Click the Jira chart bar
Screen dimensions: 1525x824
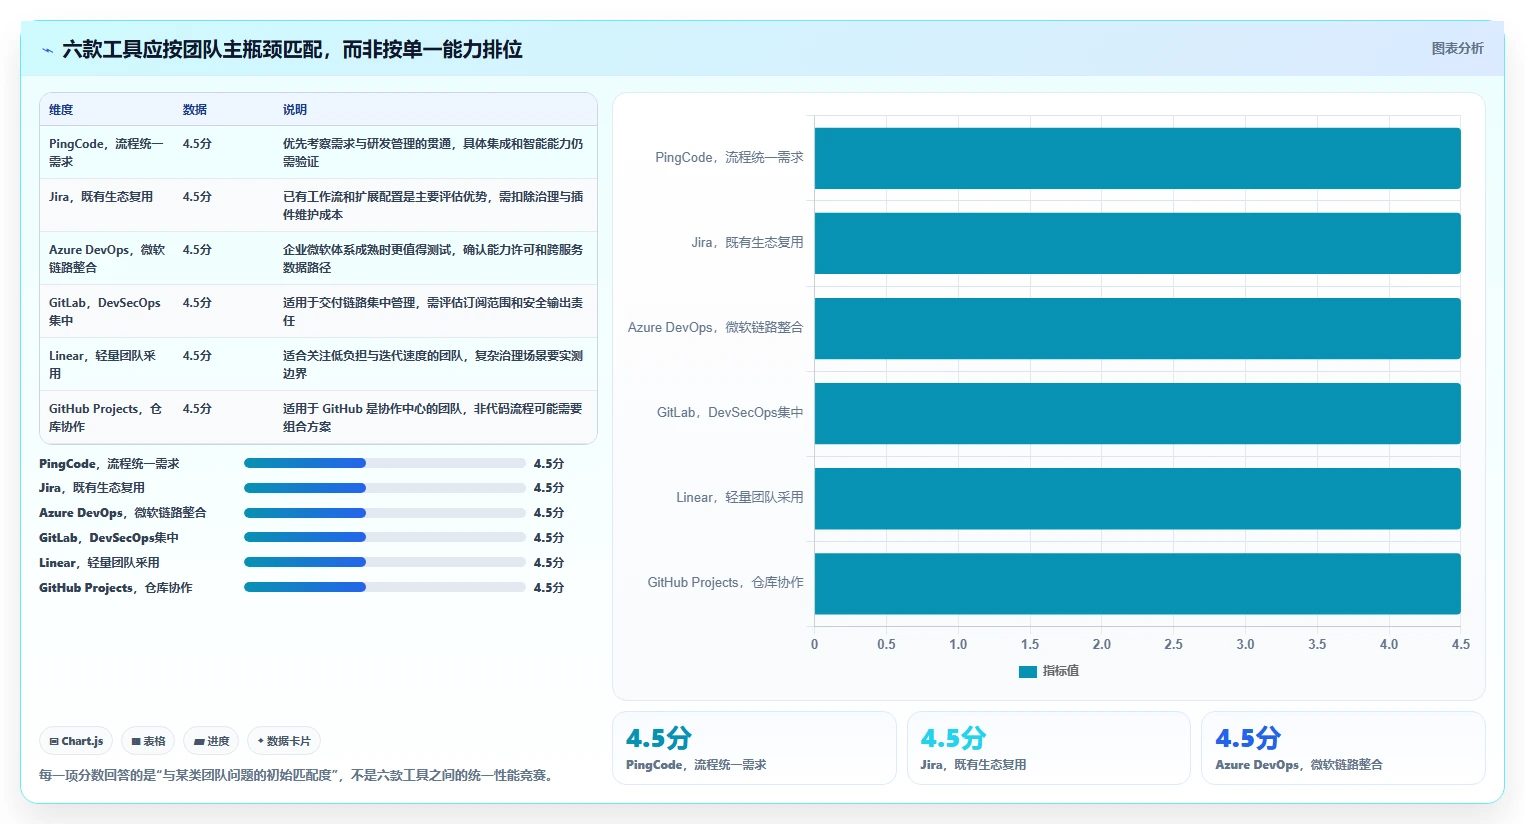(x=1137, y=243)
